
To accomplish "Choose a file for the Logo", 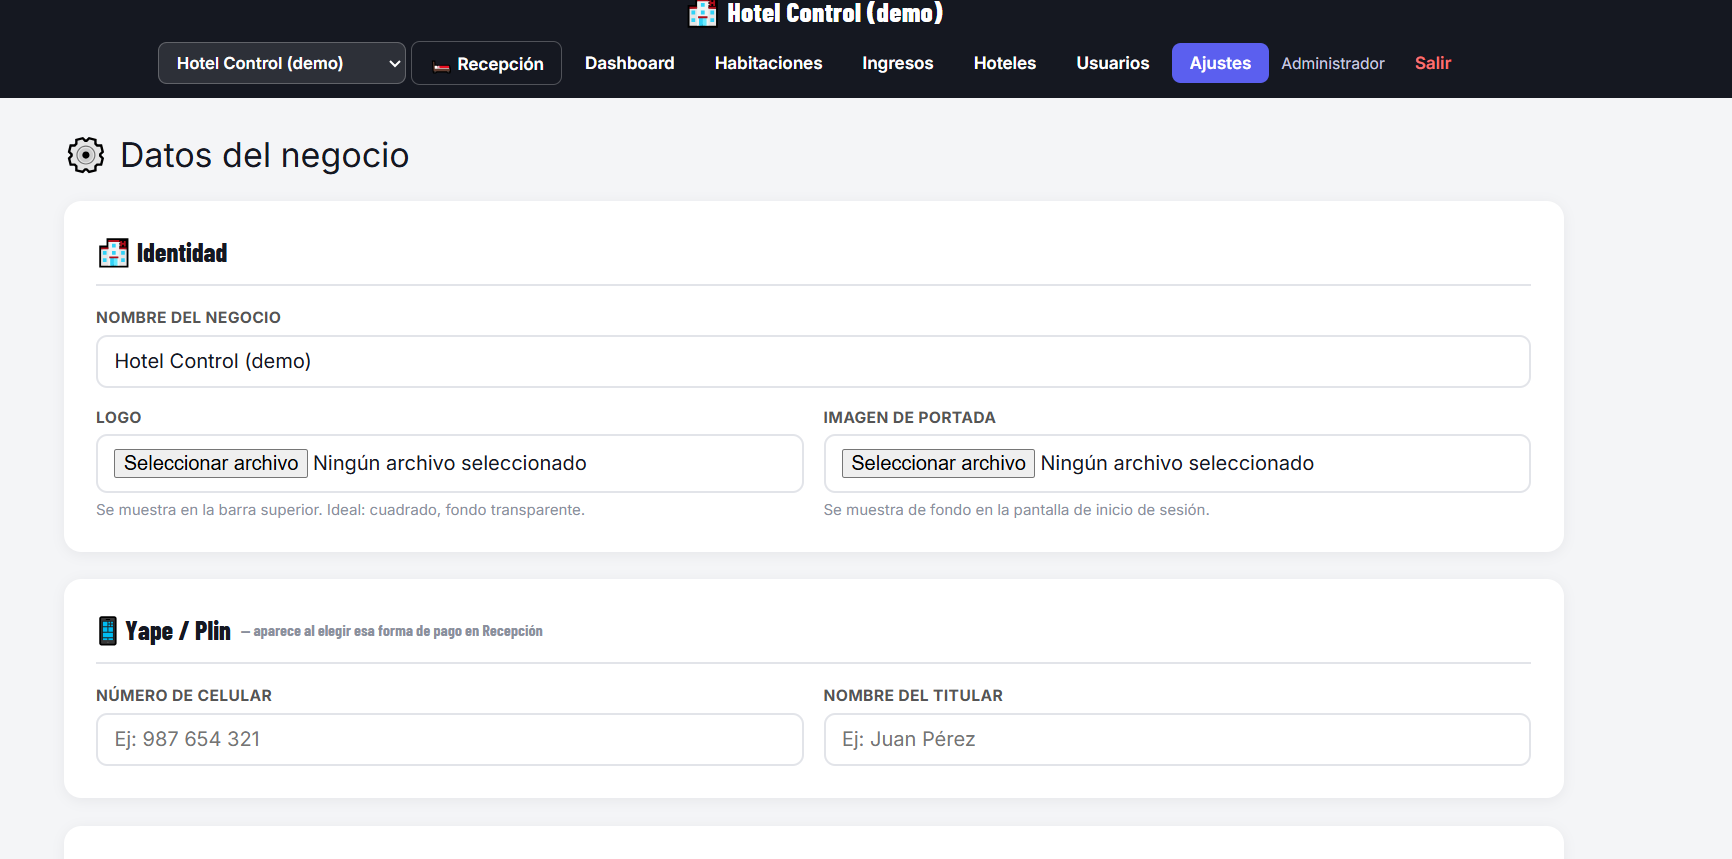I will pos(211,463).
